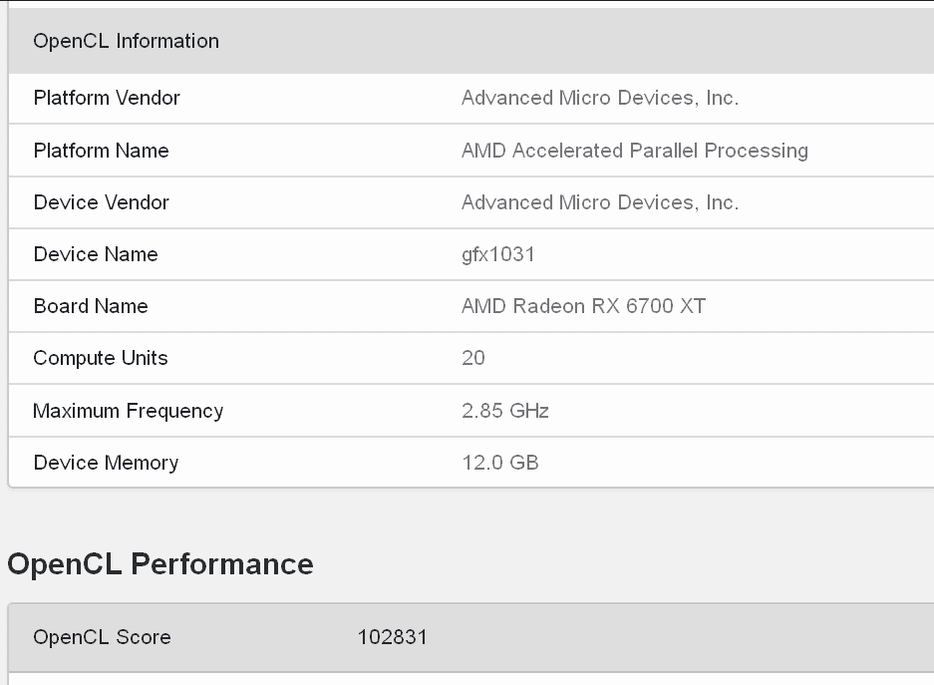Screen dimensions: 934x685
Task: Click the AMD Radeon RX 6700 XT text
Action: pos(583,306)
